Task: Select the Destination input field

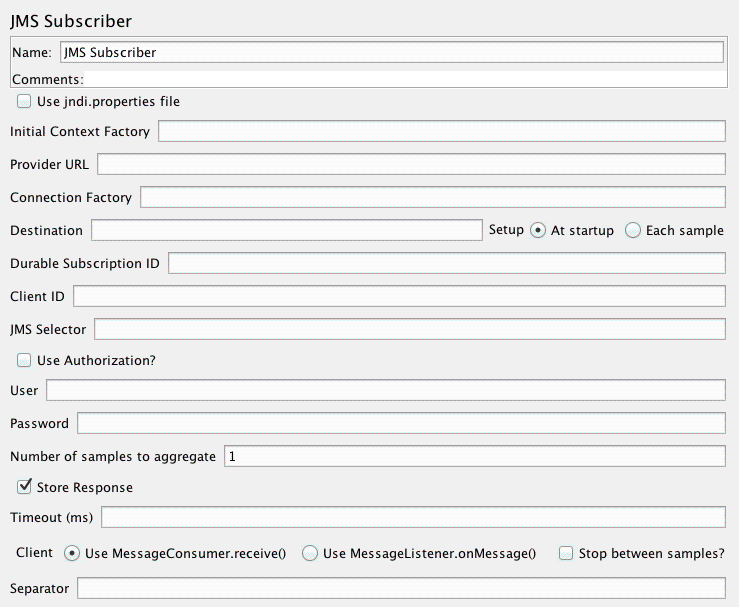Action: pos(286,230)
